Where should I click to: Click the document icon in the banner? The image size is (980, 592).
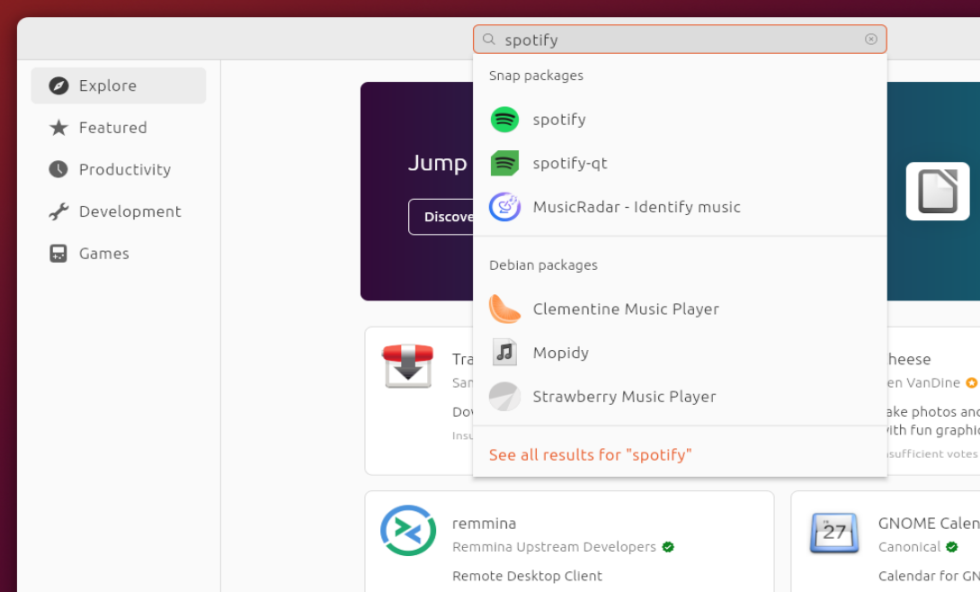(x=938, y=189)
